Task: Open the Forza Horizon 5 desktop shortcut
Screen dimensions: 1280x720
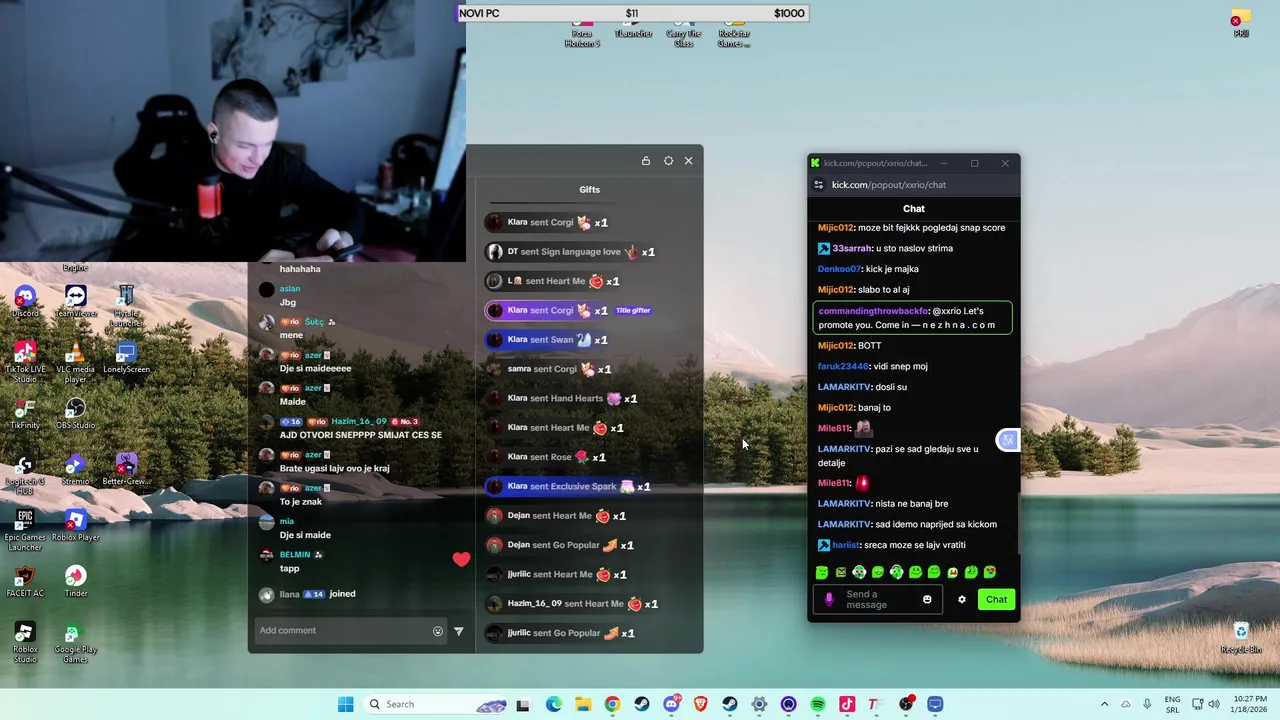Action: pyautogui.click(x=582, y=36)
